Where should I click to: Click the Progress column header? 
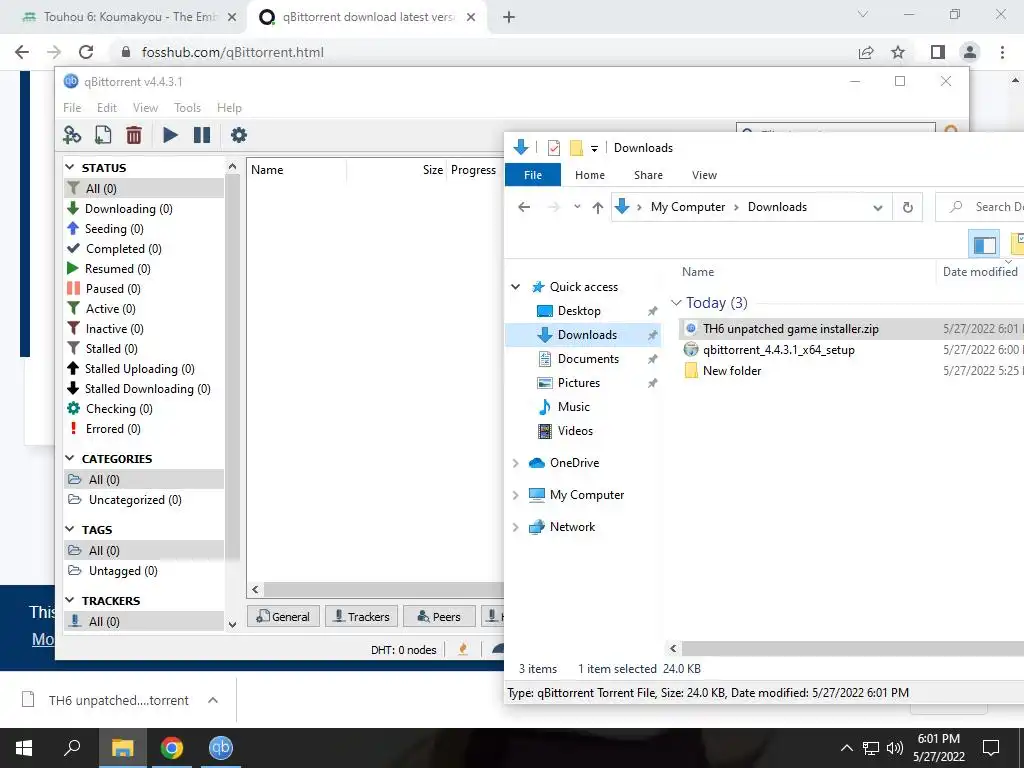[x=475, y=170]
